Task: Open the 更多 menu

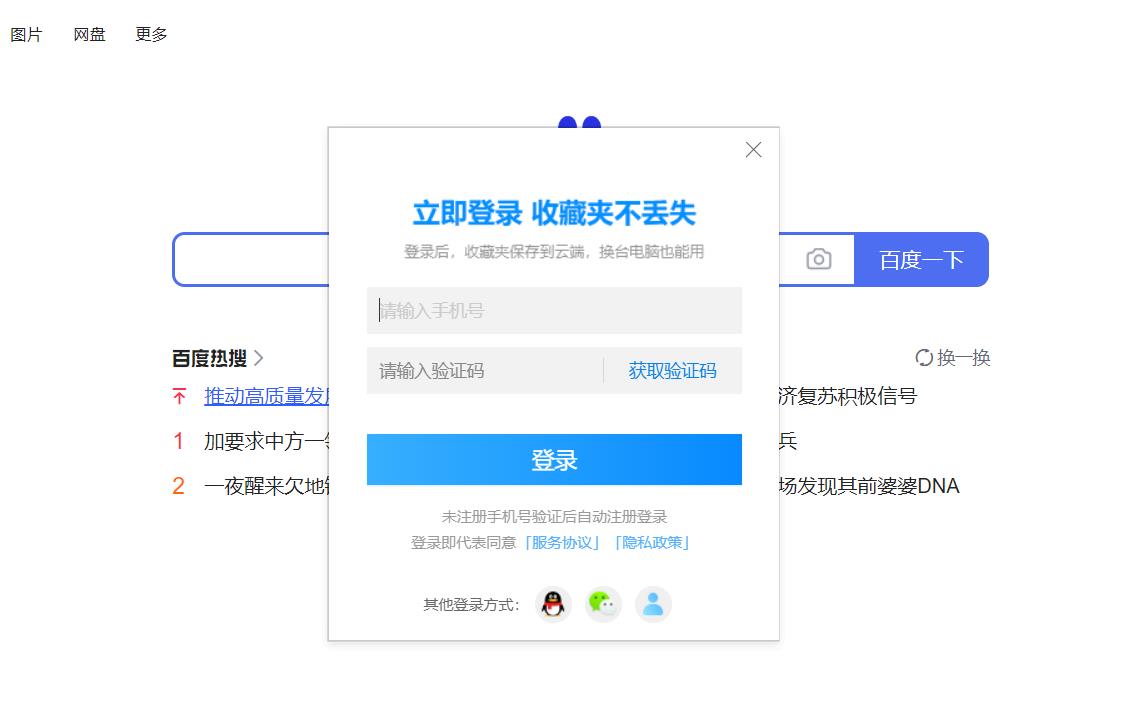Action: point(150,33)
